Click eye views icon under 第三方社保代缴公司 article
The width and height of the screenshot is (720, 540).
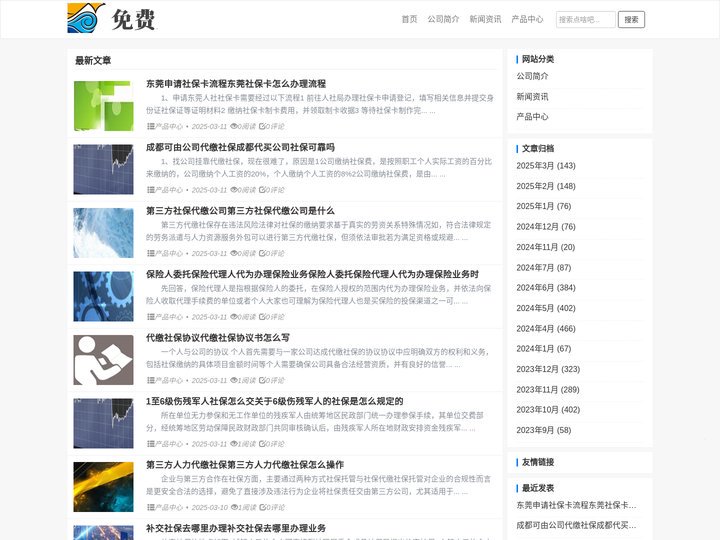[233, 253]
